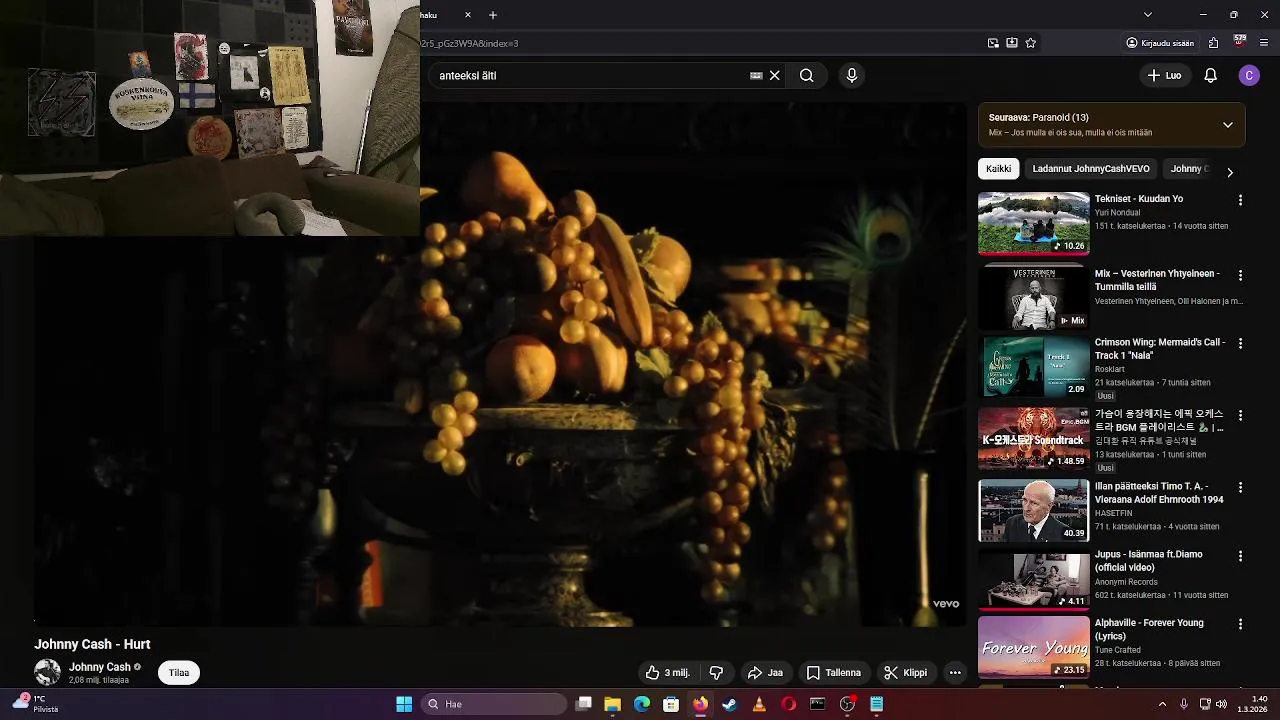Start voice search with the microphone icon
The height and width of the screenshot is (720, 1280).
851,75
